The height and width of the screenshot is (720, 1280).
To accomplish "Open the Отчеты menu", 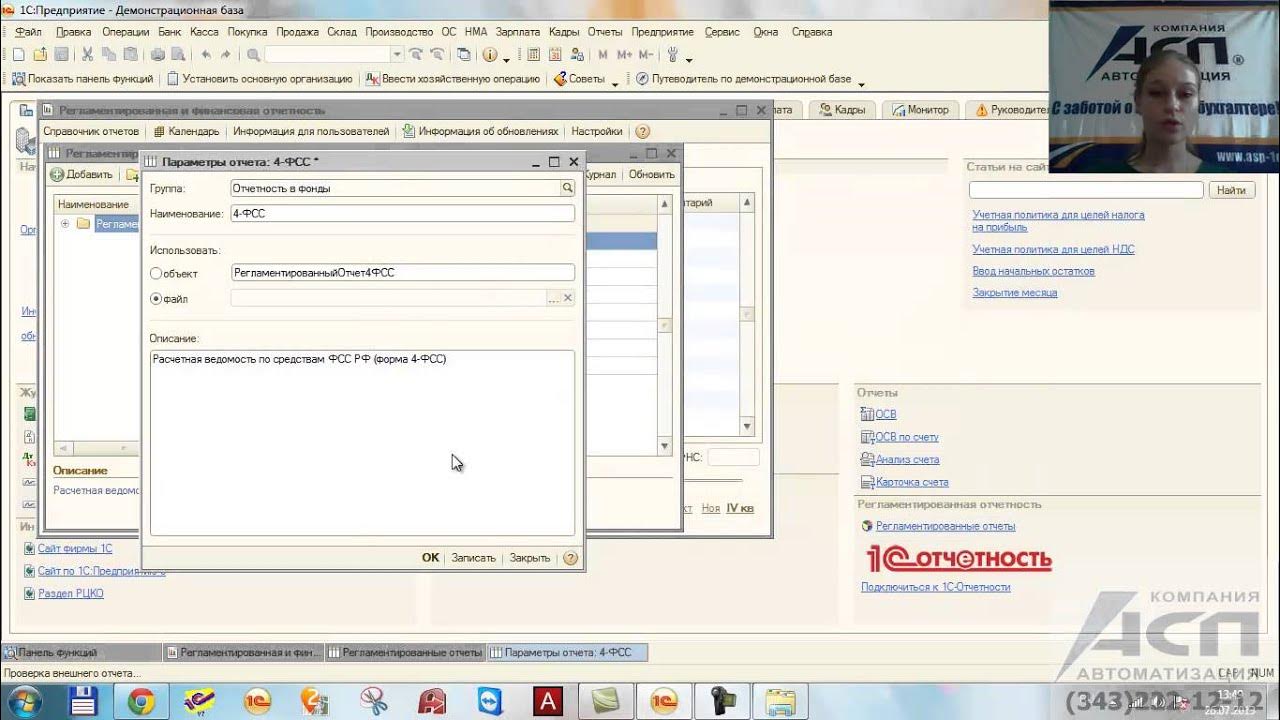I will point(604,32).
